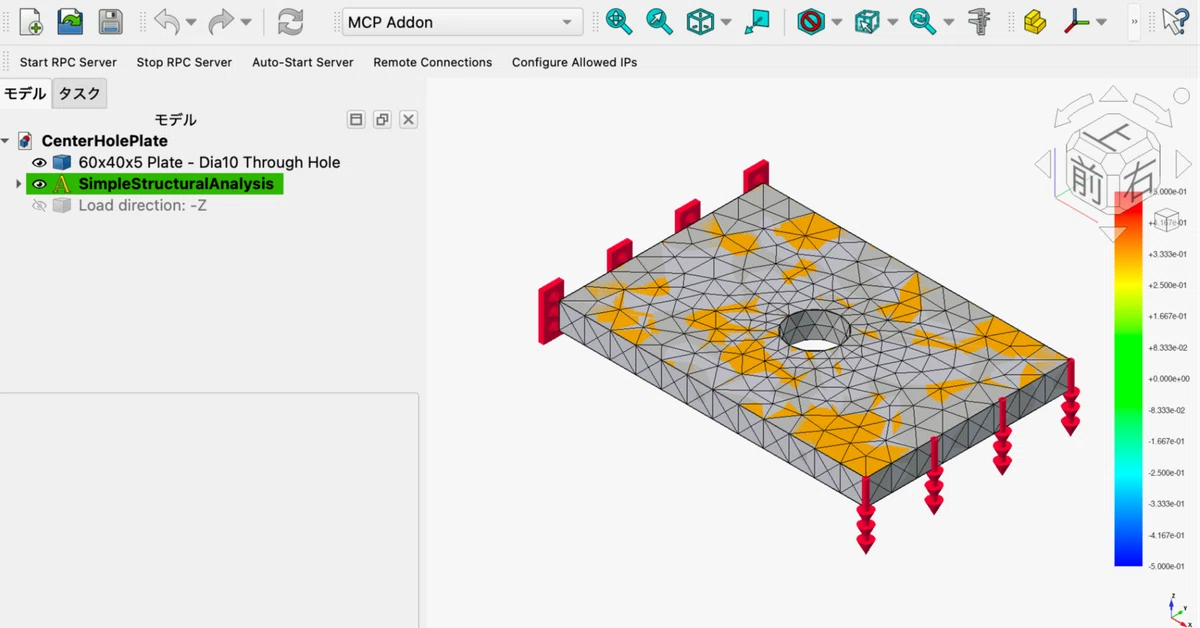Activate the measure caliper tool

point(979,21)
